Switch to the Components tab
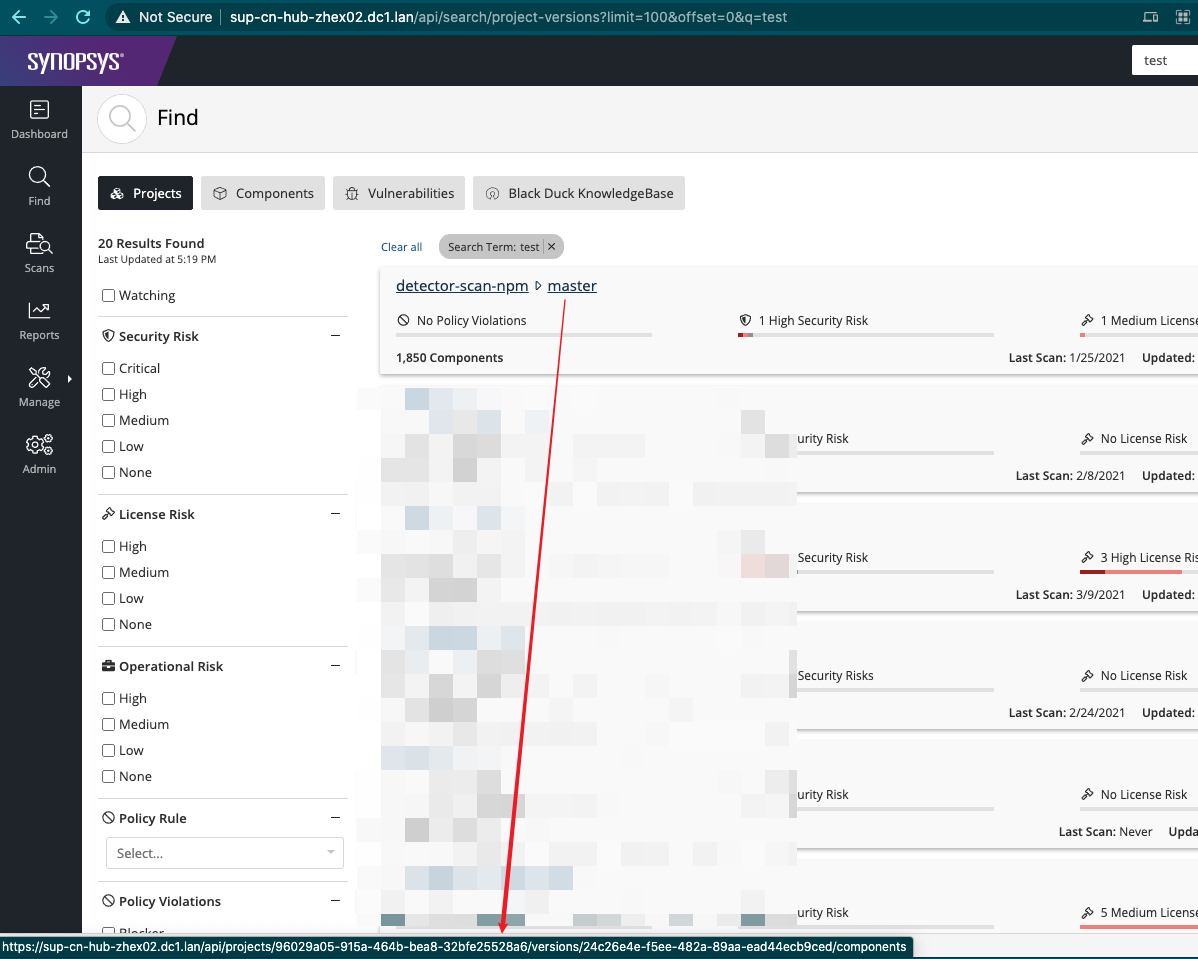The height and width of the screenshot is (959, 1198). pyautogui.click(x=263, y=193)
